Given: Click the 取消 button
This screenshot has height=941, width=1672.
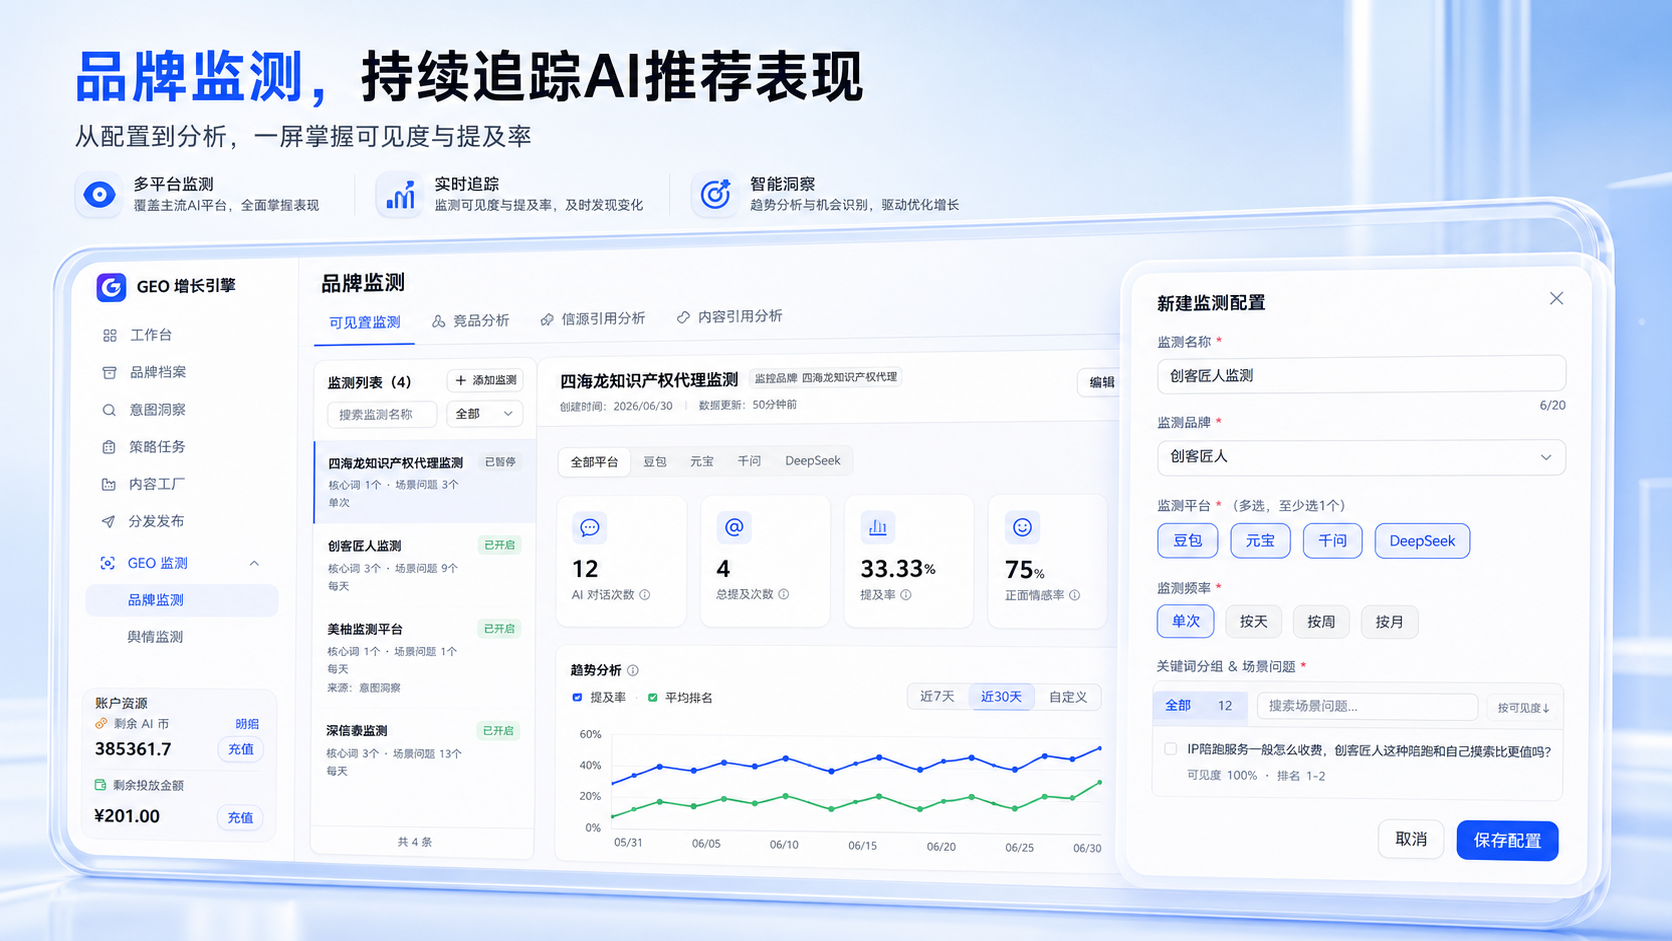Looking at the screenshot, I should coord(1411,839).
